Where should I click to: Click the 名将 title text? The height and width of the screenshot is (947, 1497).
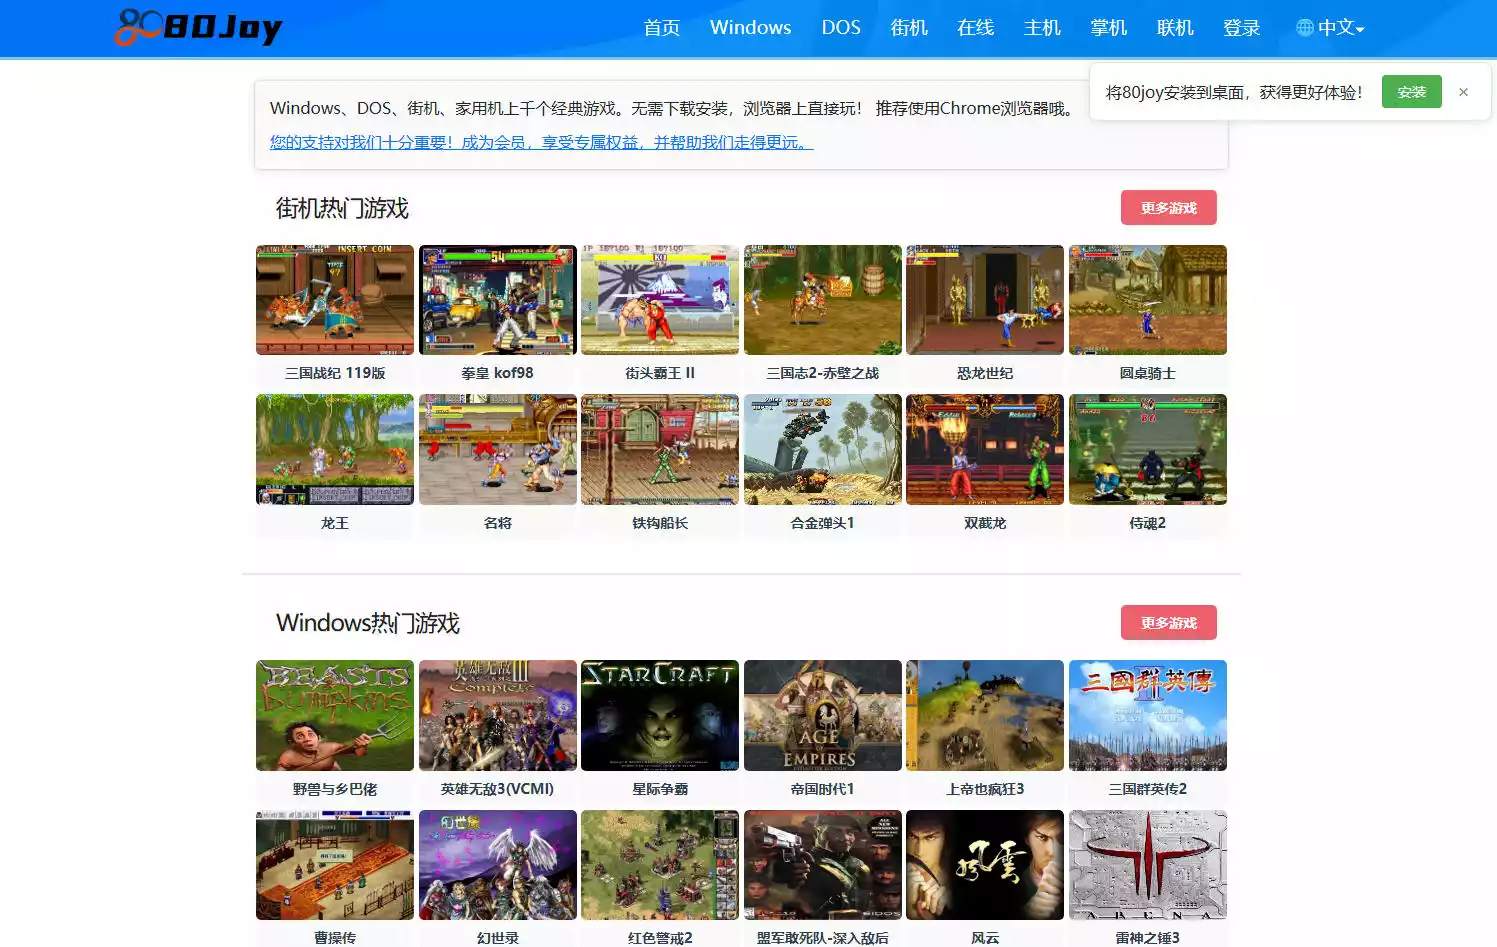coord(498,523)
